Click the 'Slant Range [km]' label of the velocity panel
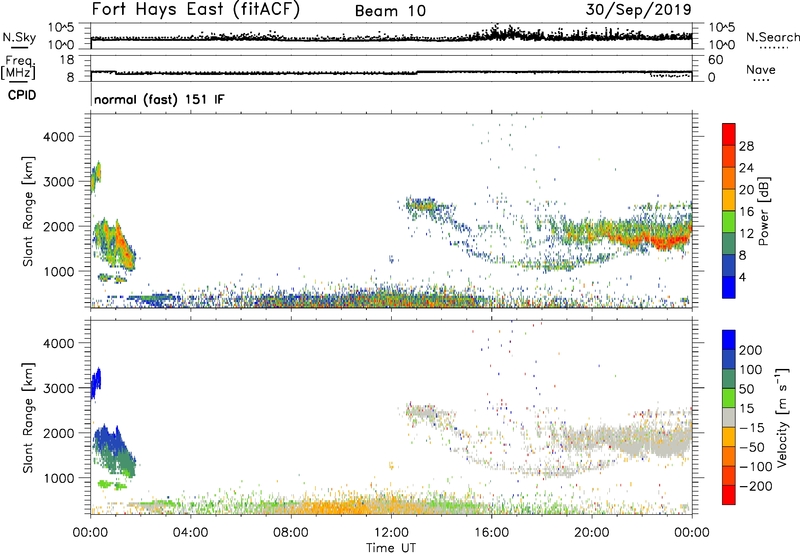The height and width of the screenshot is (554, 800). 28,418
